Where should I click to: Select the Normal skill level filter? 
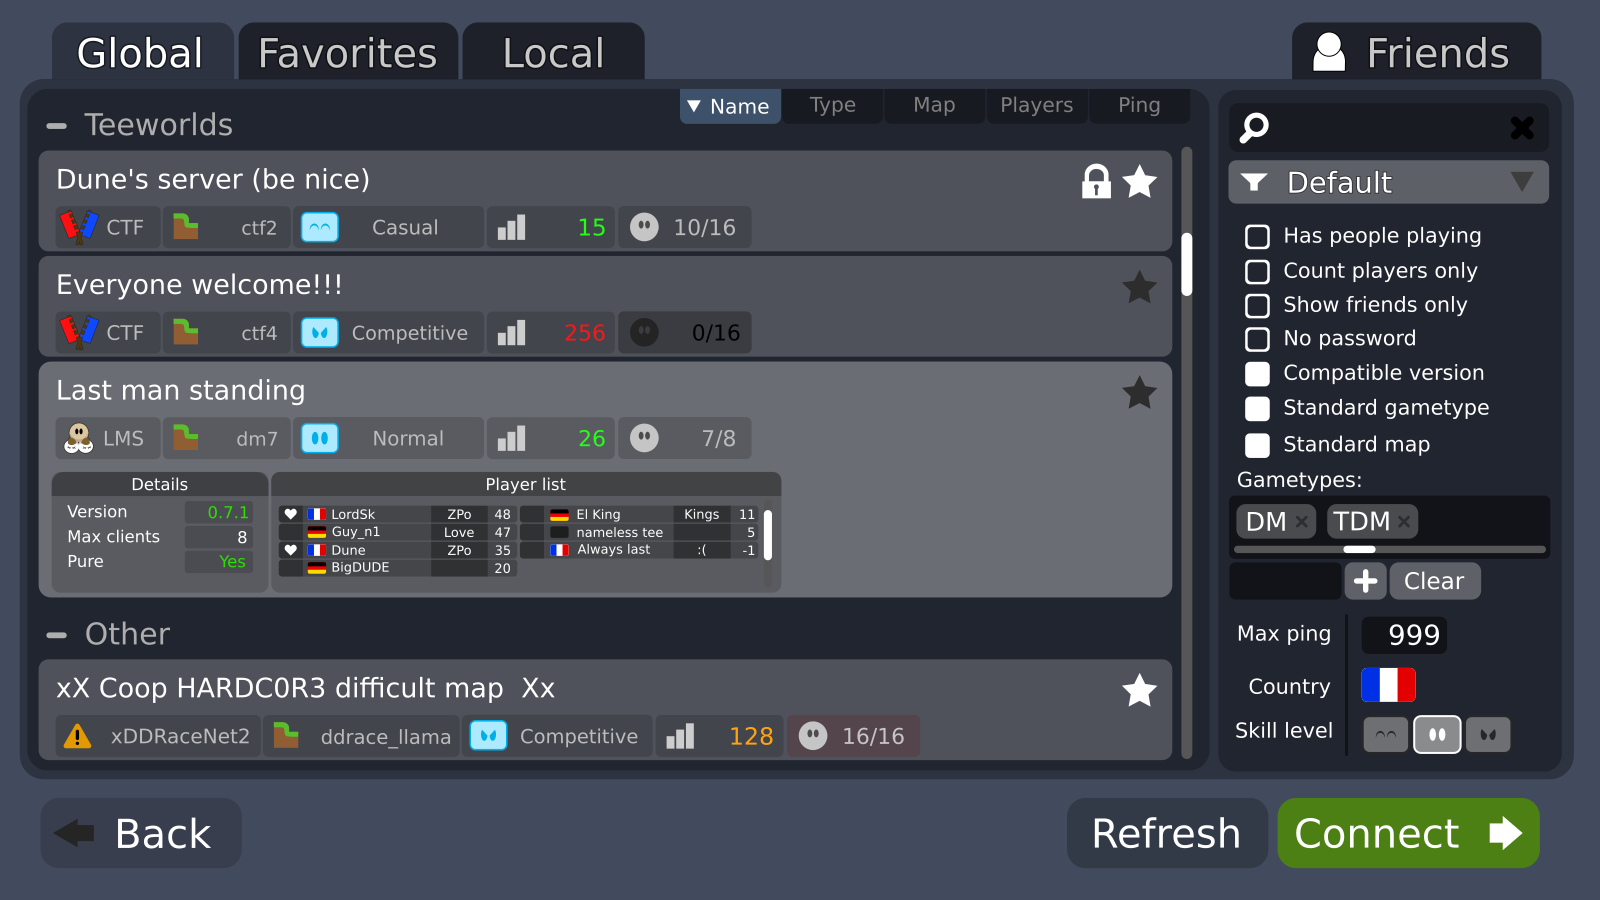[x=1437, y=735]
